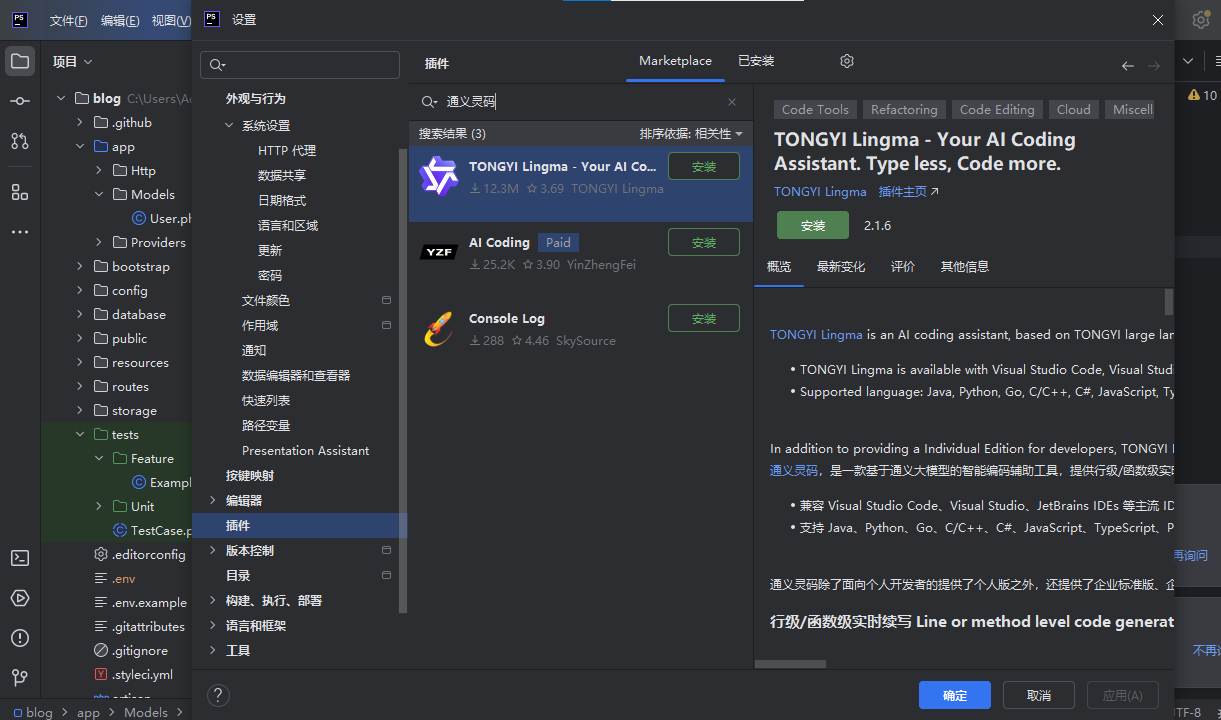Click the PhpStorm logo in main window
Viewport: 1221px width, 720px height.
[x=20, y=19]
